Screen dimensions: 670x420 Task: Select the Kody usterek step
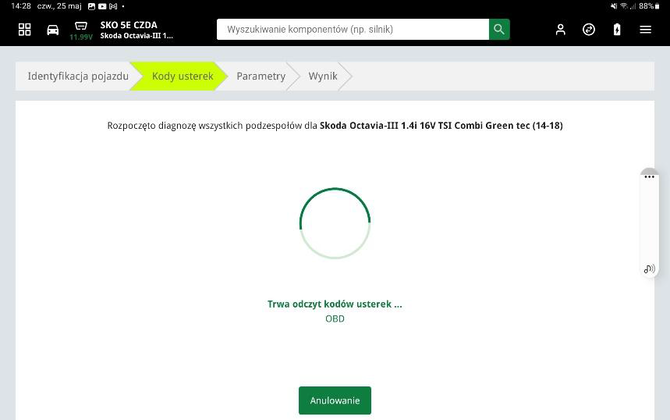[x=182, y=76]
